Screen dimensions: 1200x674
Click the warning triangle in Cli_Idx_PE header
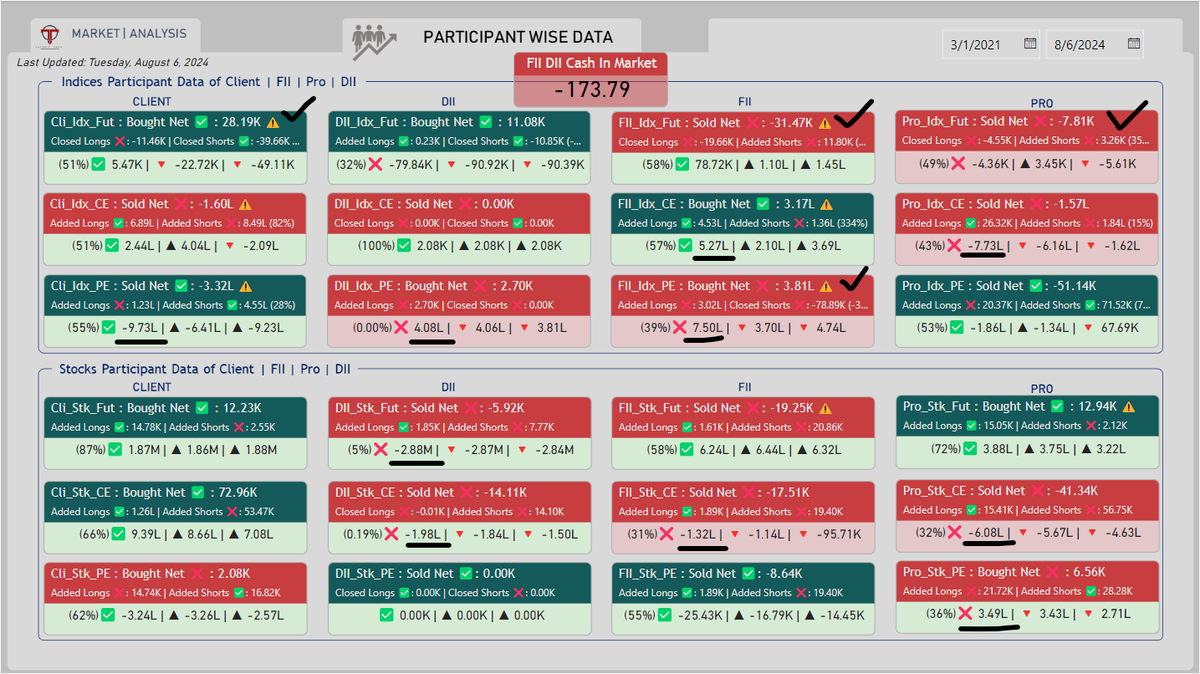click(246, 286)
